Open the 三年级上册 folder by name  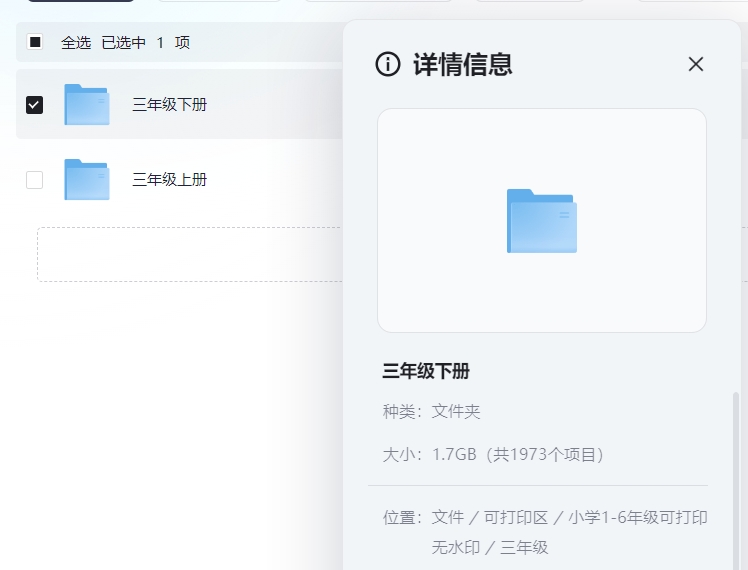point(169,180)
